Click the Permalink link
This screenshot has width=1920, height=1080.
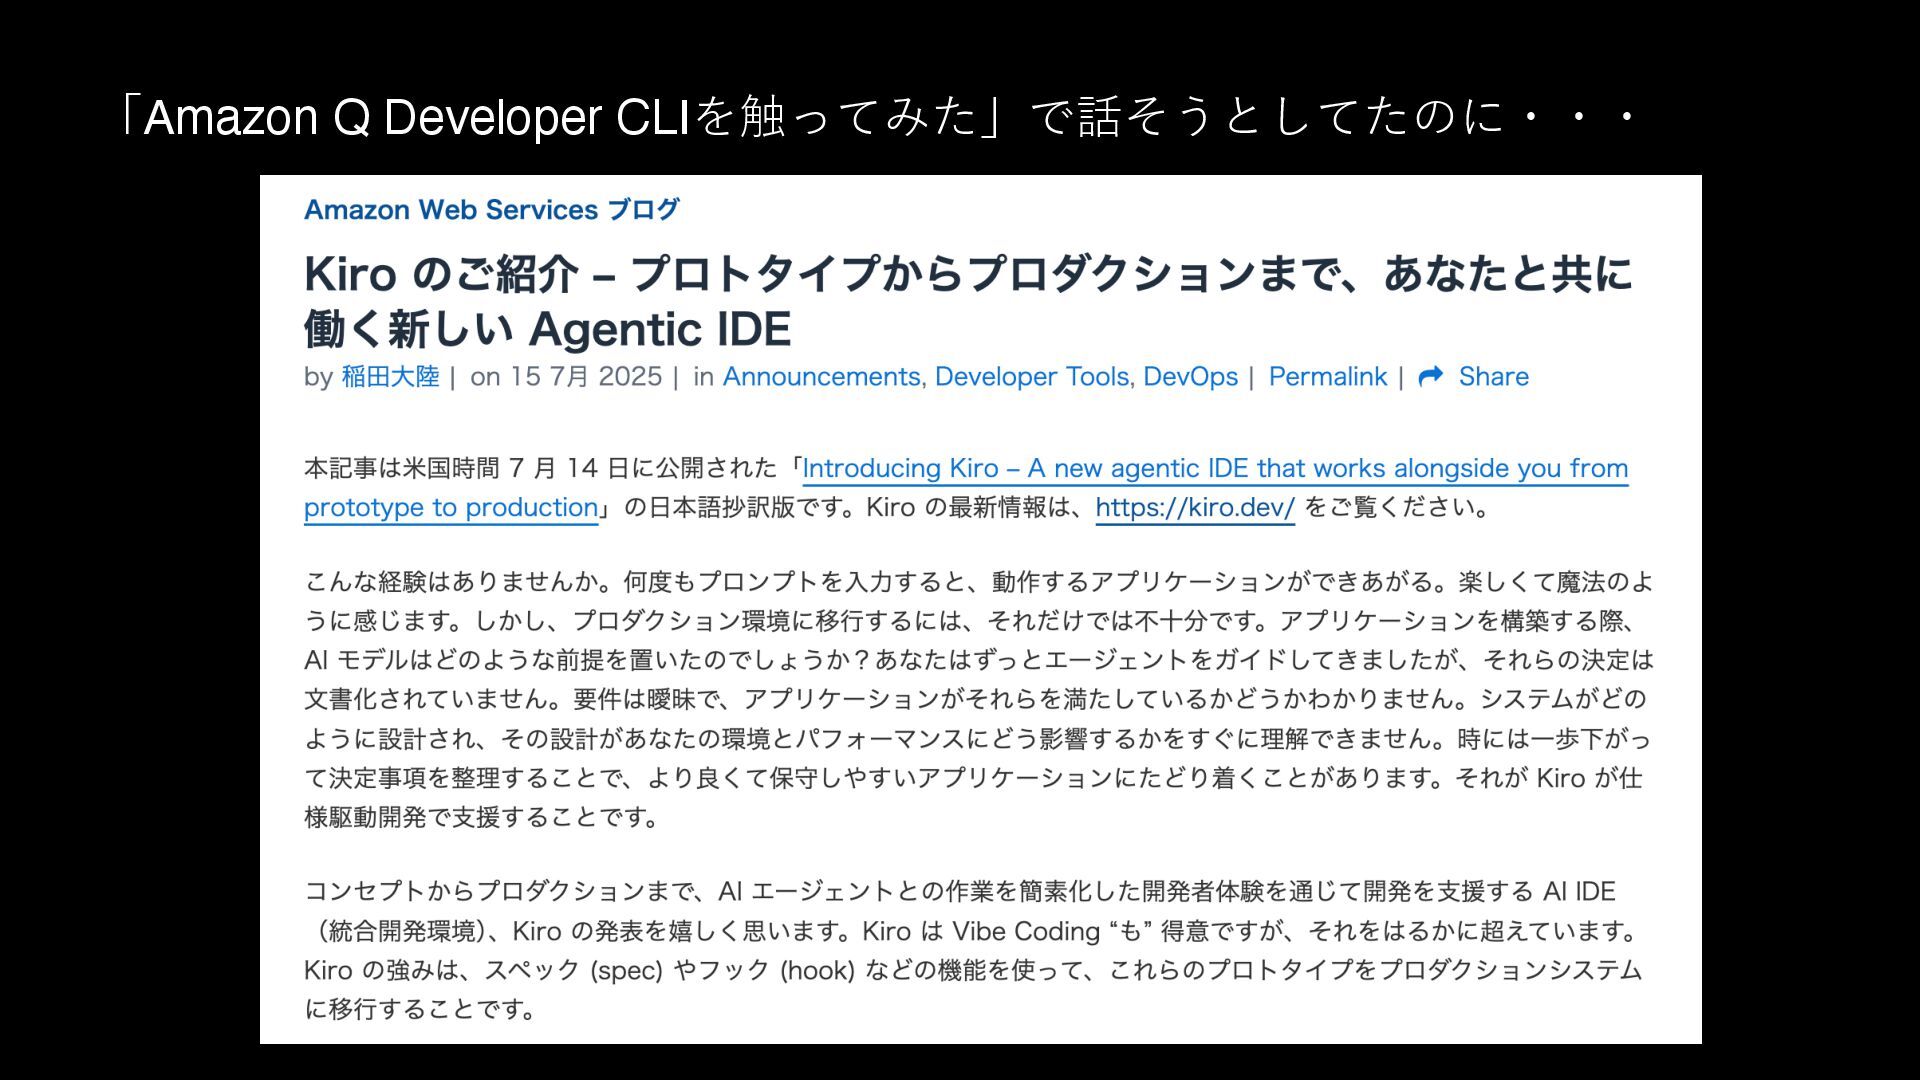tap(1327, 377)
